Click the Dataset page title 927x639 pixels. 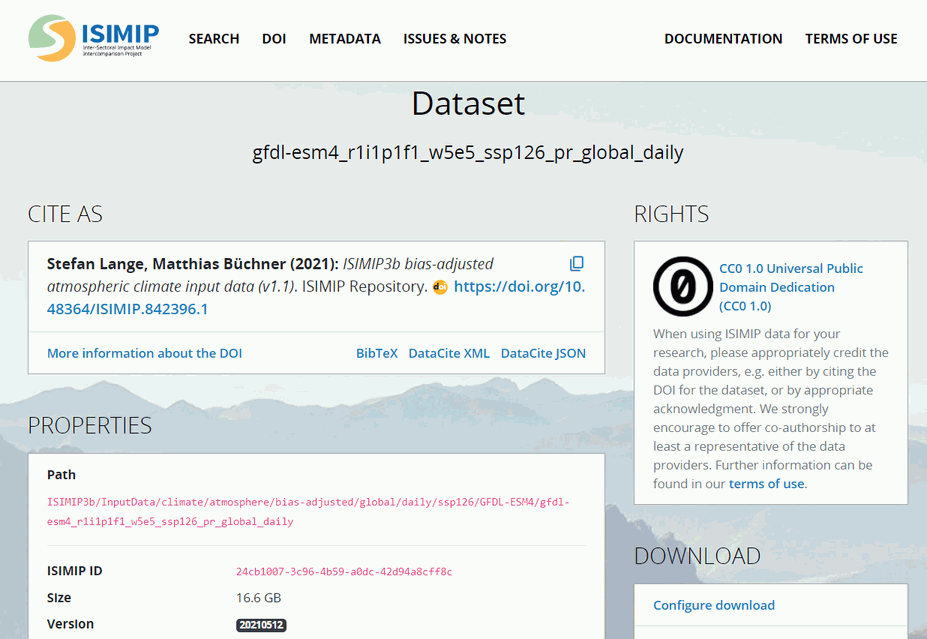[468, 104]
